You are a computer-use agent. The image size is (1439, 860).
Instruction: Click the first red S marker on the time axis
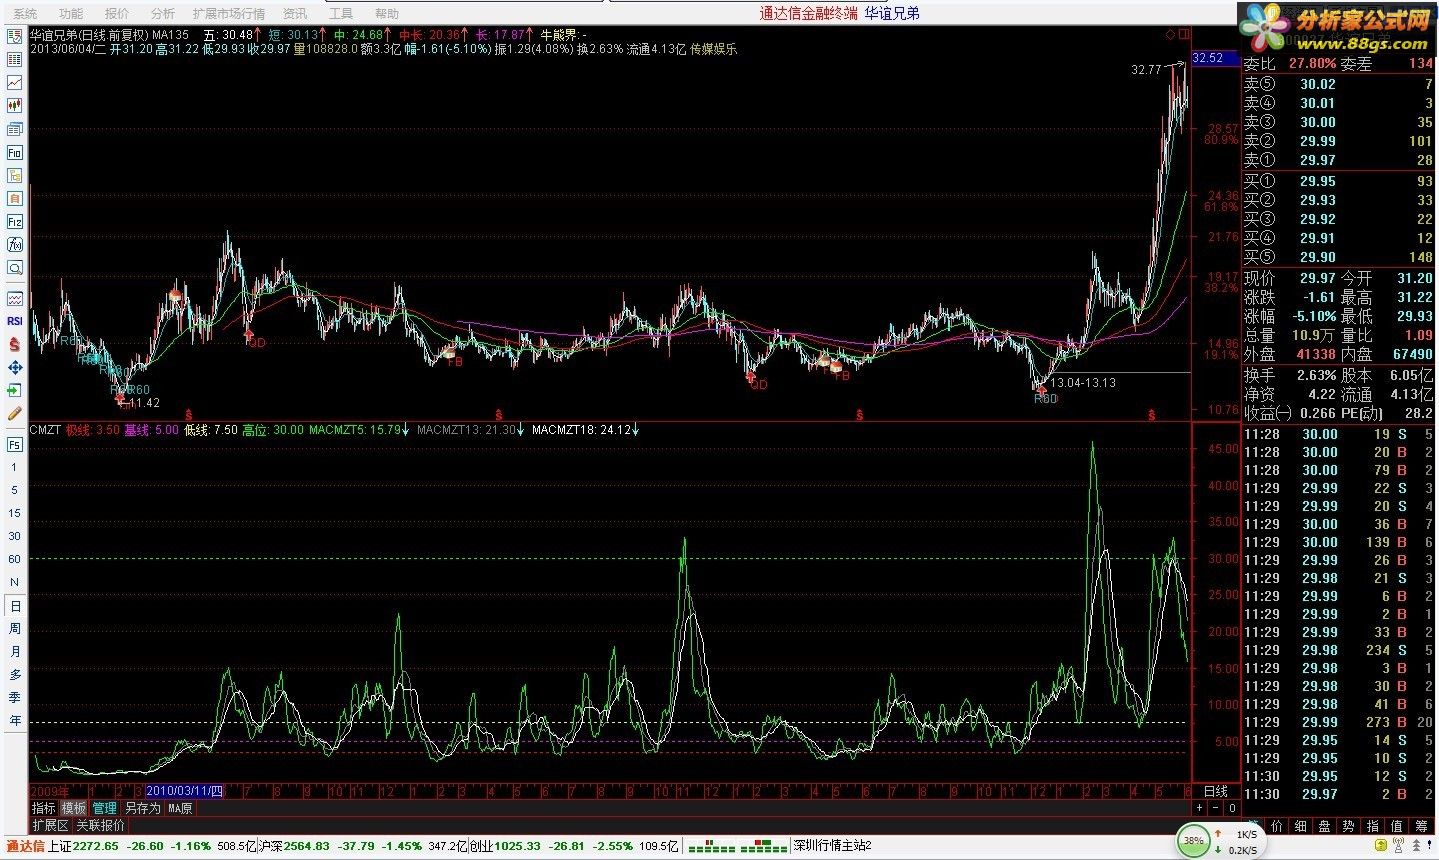pyautogui.click(x=188, y=414)
